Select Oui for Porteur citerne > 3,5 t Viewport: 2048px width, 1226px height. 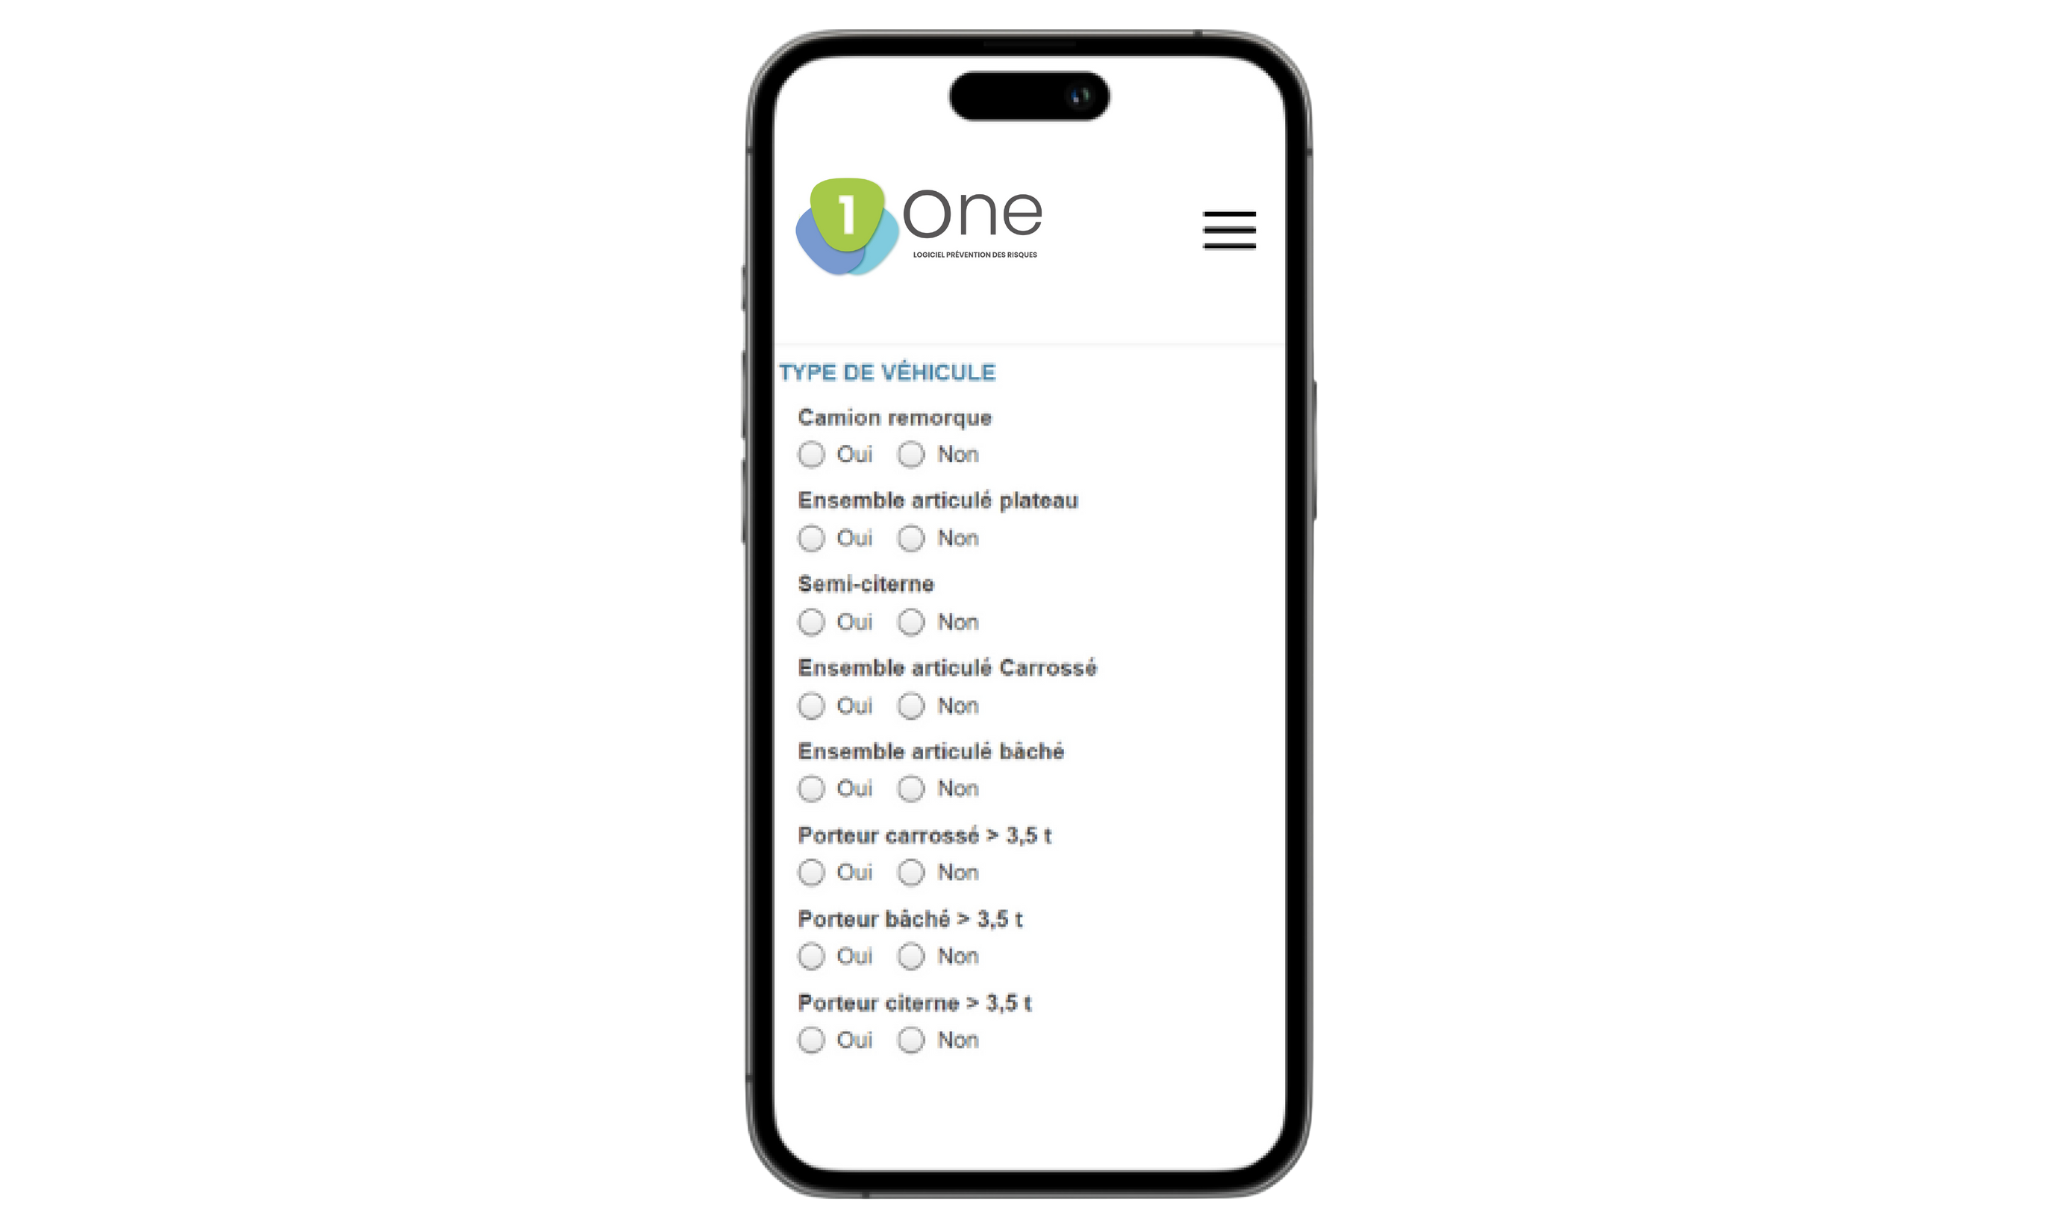pyautogui.click(x=811, y=1039)
